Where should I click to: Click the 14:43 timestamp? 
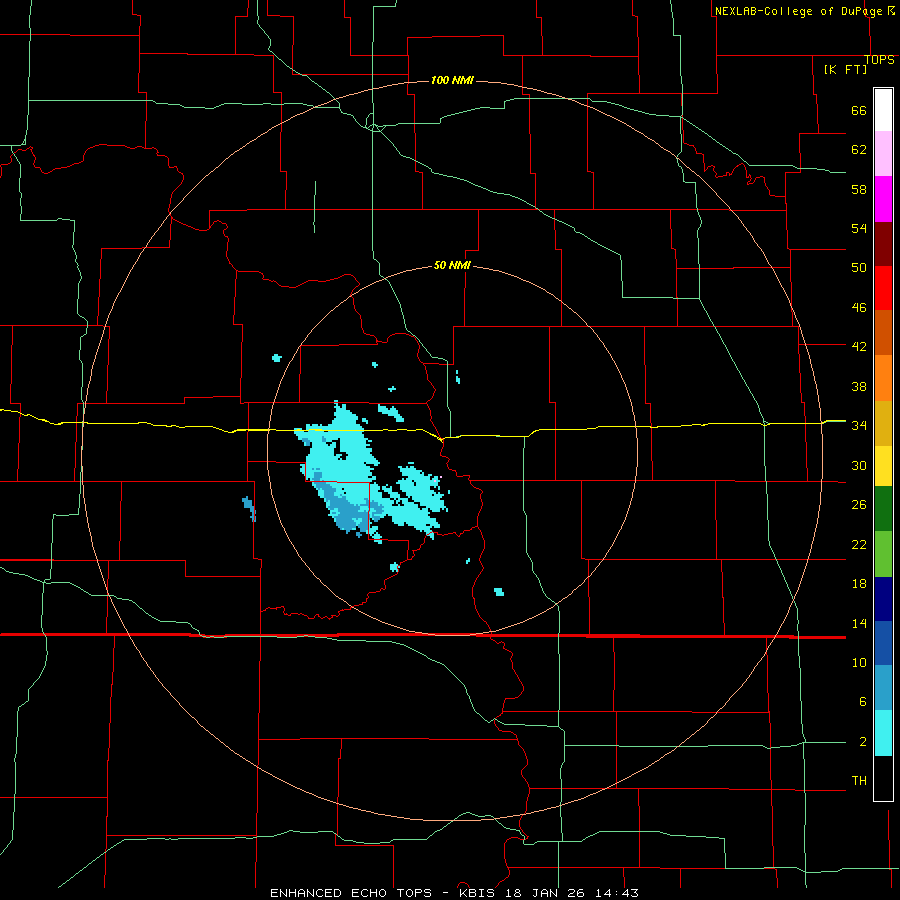(616, 893)
